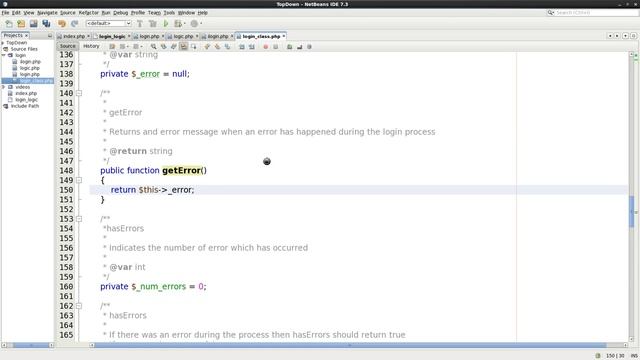This screenshot has height=360, width=640.
Task: Collapse the getError function fold at line 149
Action: 79,180
